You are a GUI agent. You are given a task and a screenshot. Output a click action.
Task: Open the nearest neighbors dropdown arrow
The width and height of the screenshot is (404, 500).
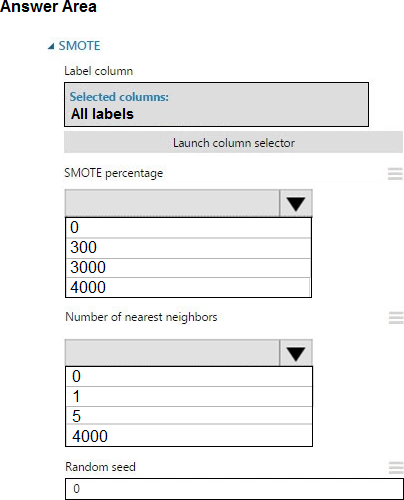click(x=296, y=353)
